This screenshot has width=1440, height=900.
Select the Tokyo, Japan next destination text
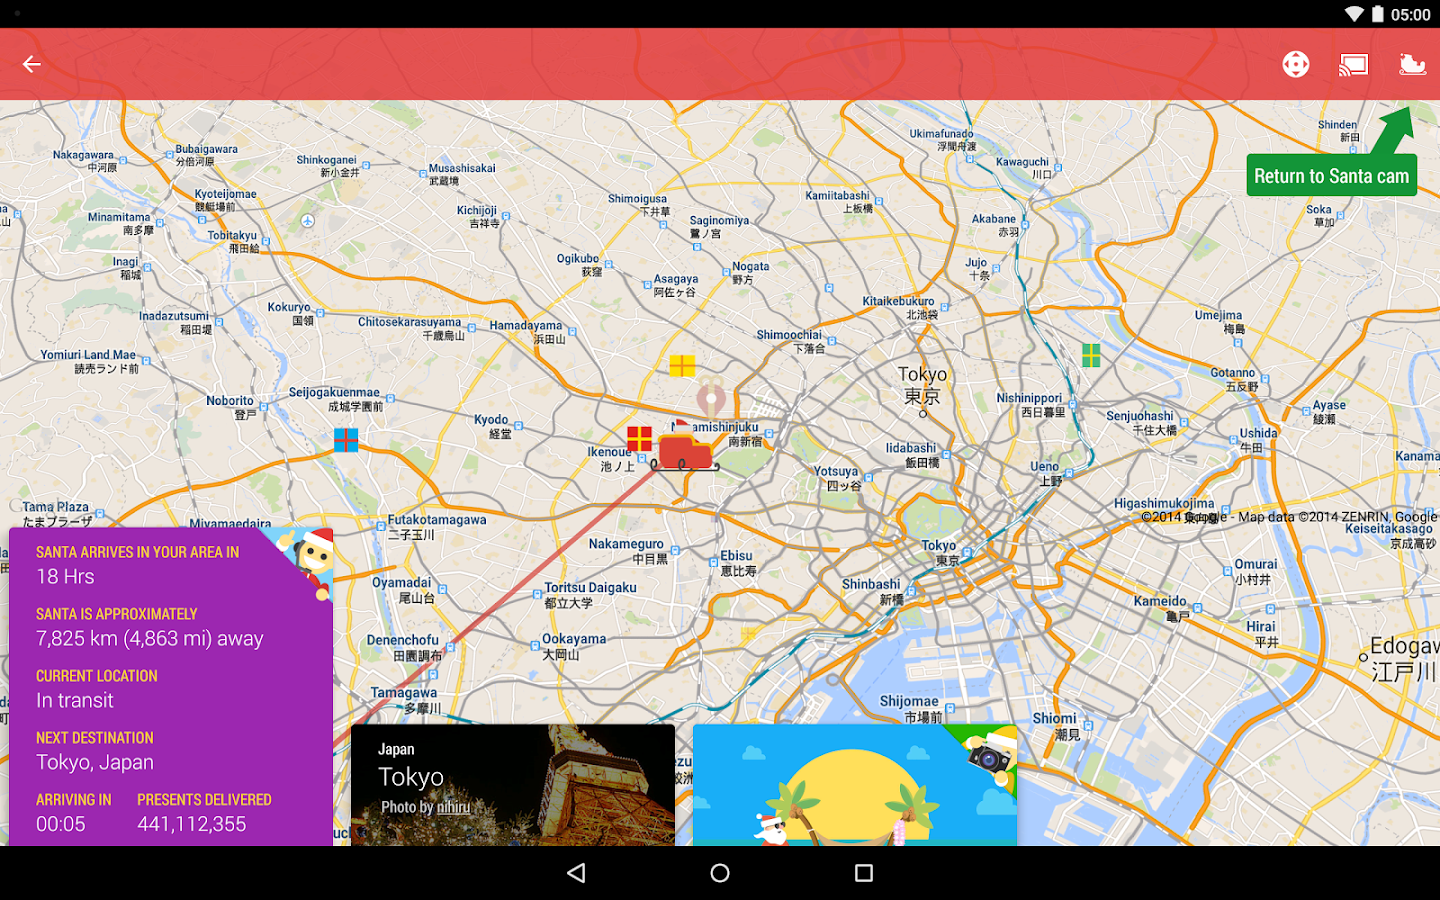[94, 762]
